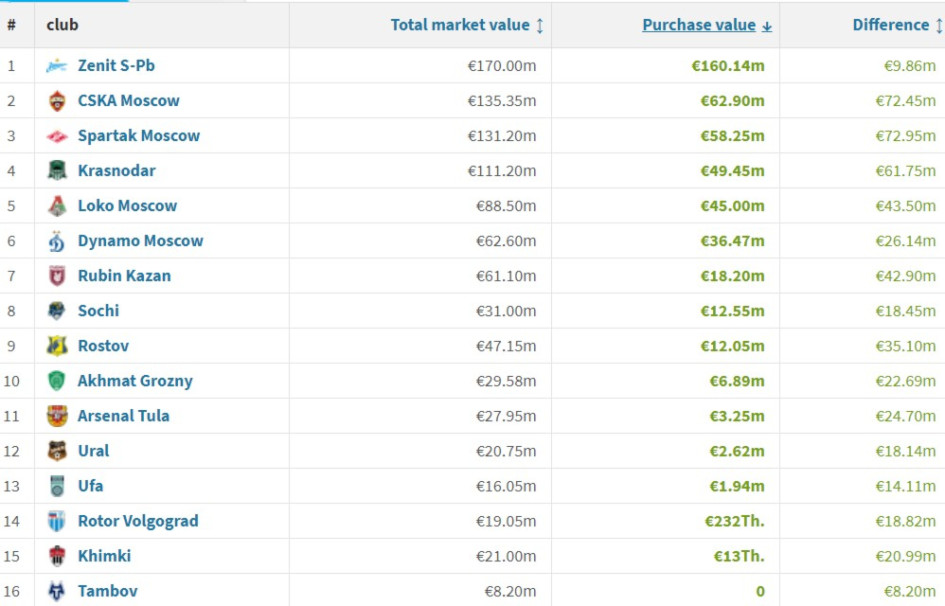
Task: Select Tambov purchase value 0
Action: tap(760, 592)
